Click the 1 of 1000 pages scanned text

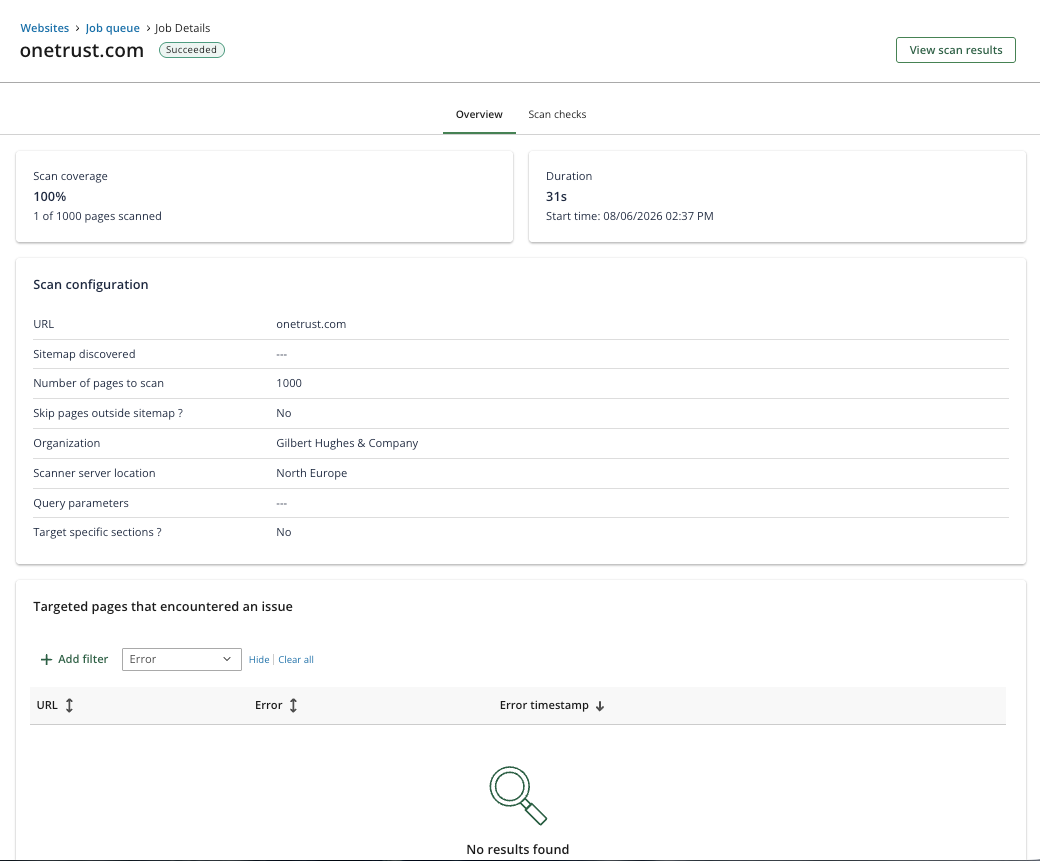point(98,216)
